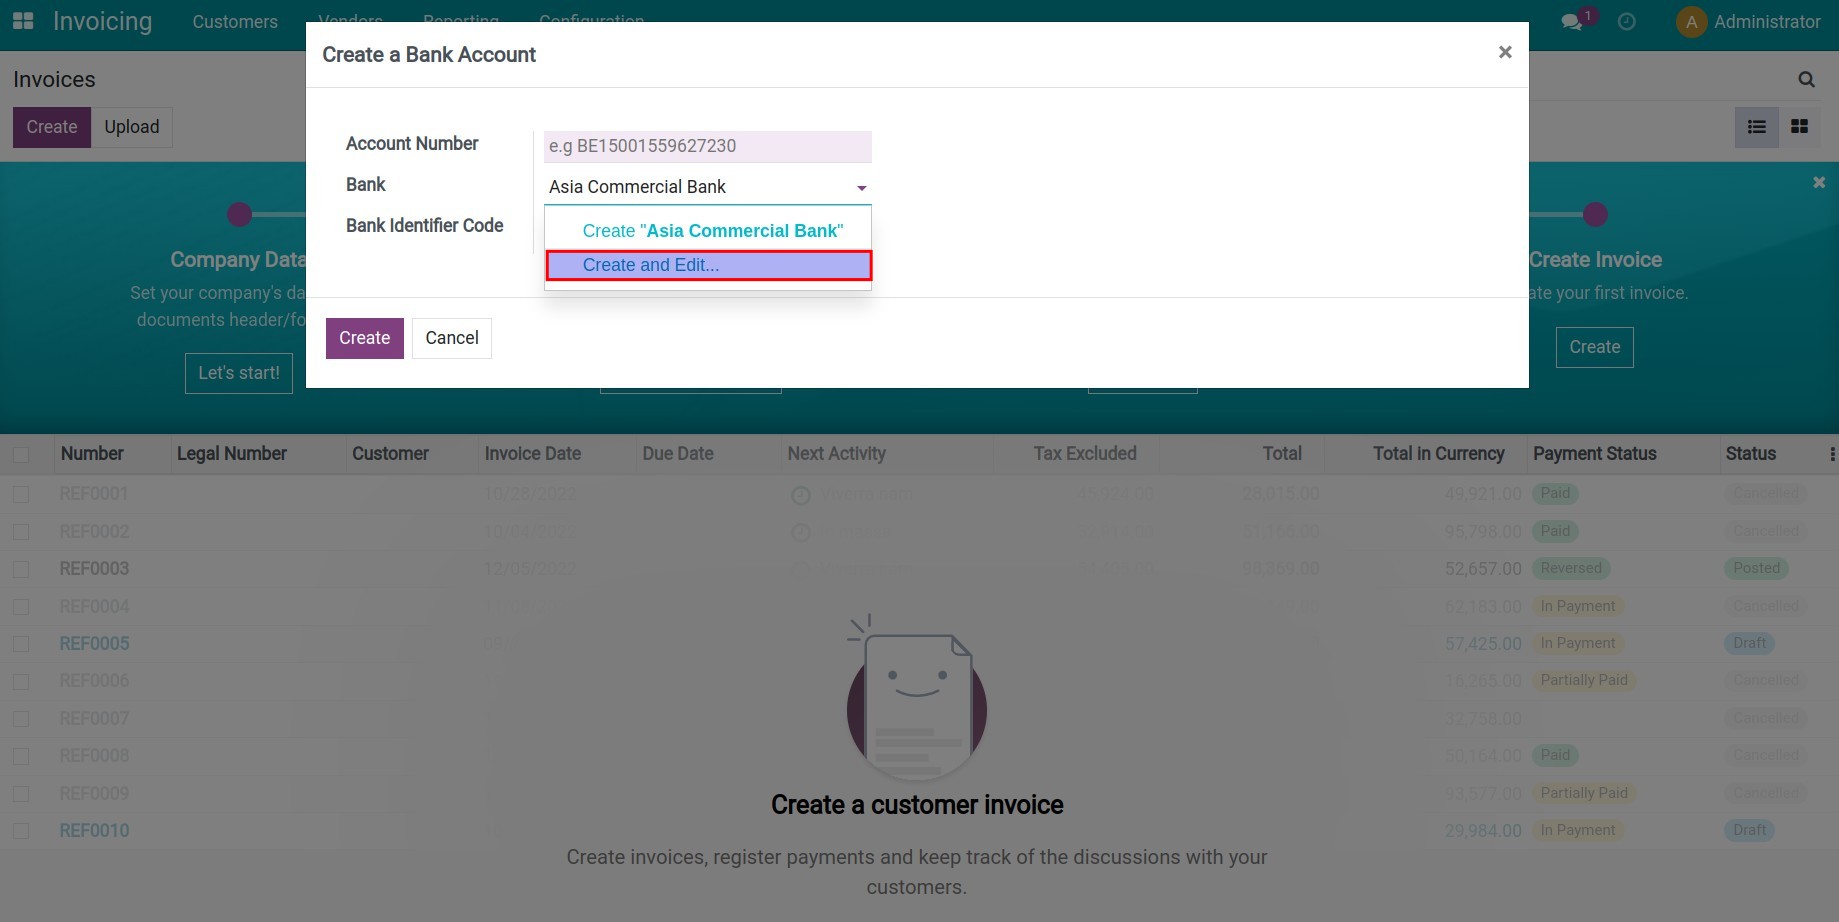
Task: Switch to kanban view of invoices
Action: [1799, 127]
